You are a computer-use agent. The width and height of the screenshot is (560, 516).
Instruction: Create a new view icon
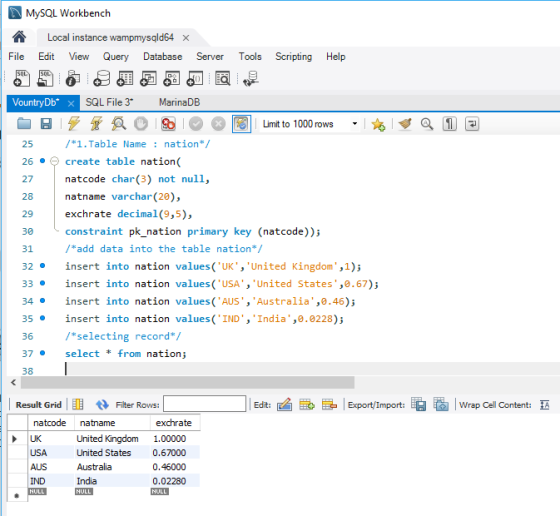(x=148, y=78)
